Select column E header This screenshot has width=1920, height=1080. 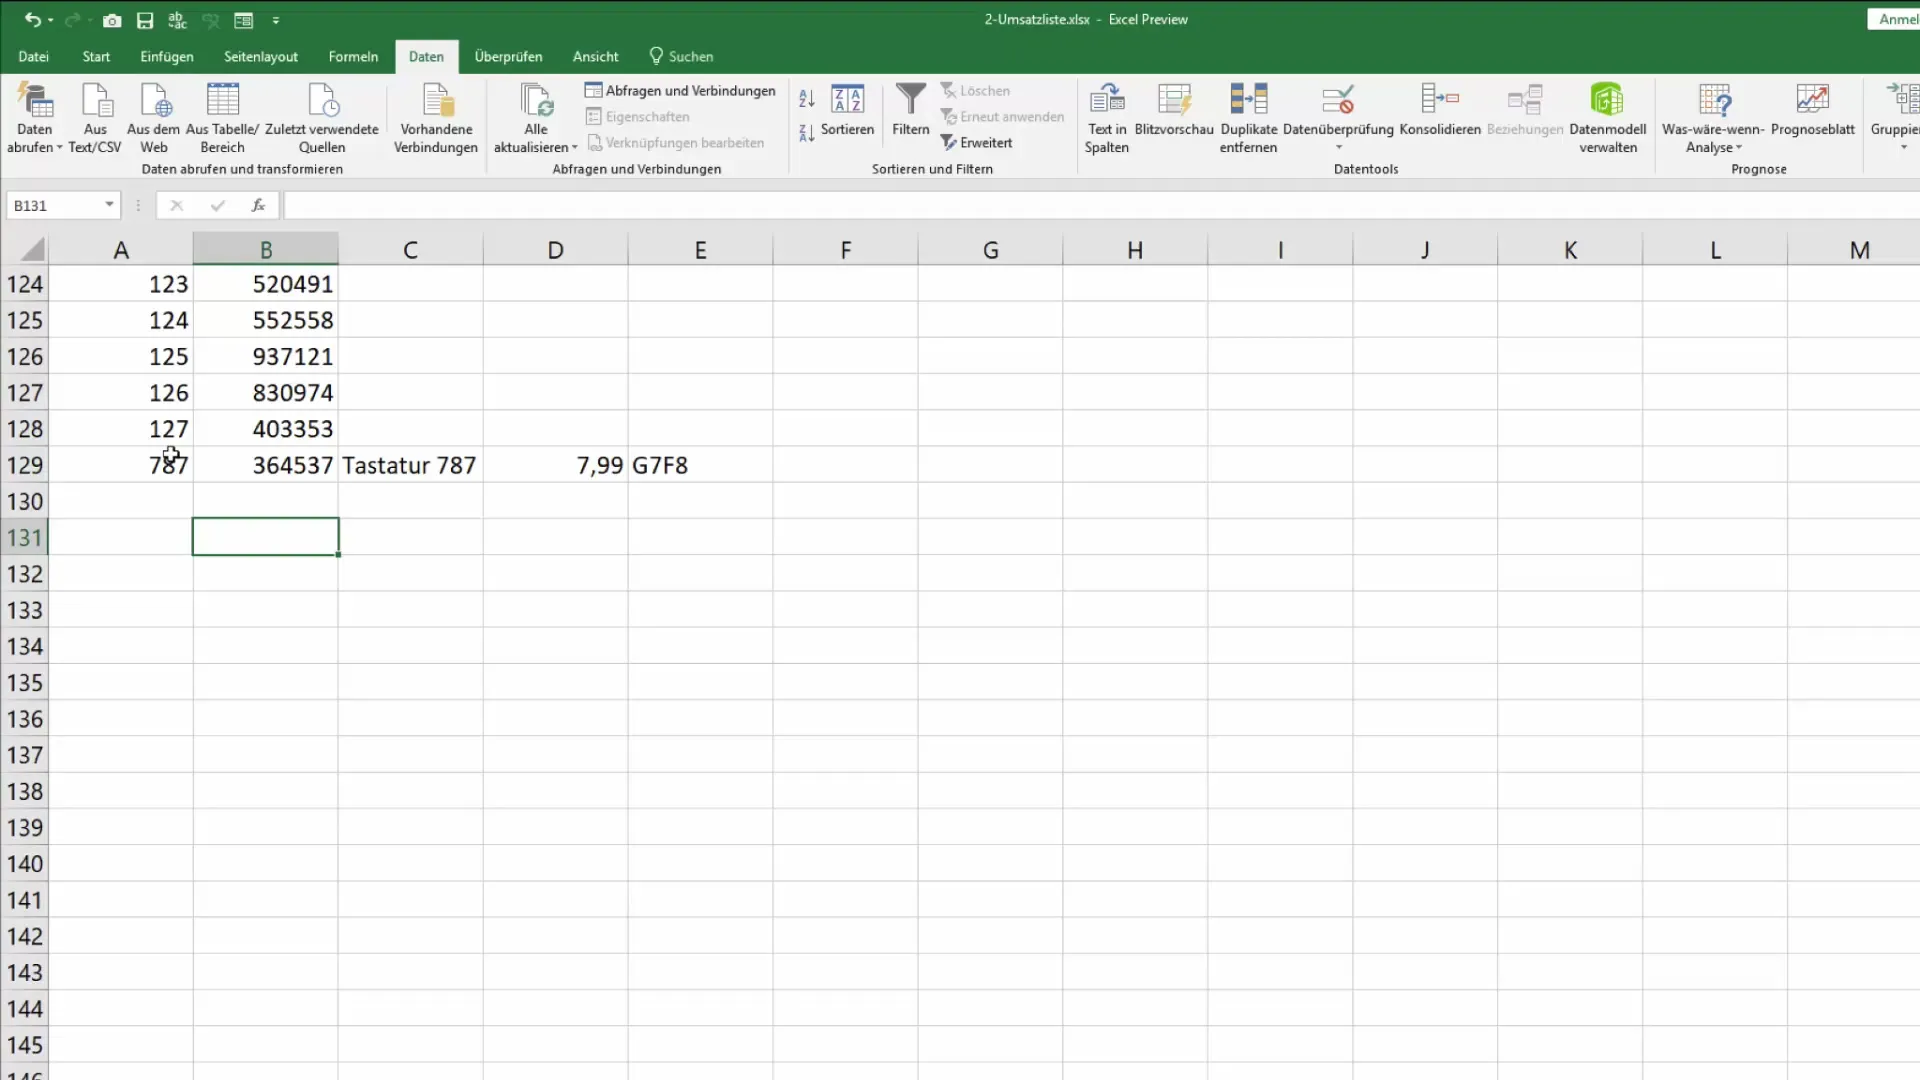point(701,250)
